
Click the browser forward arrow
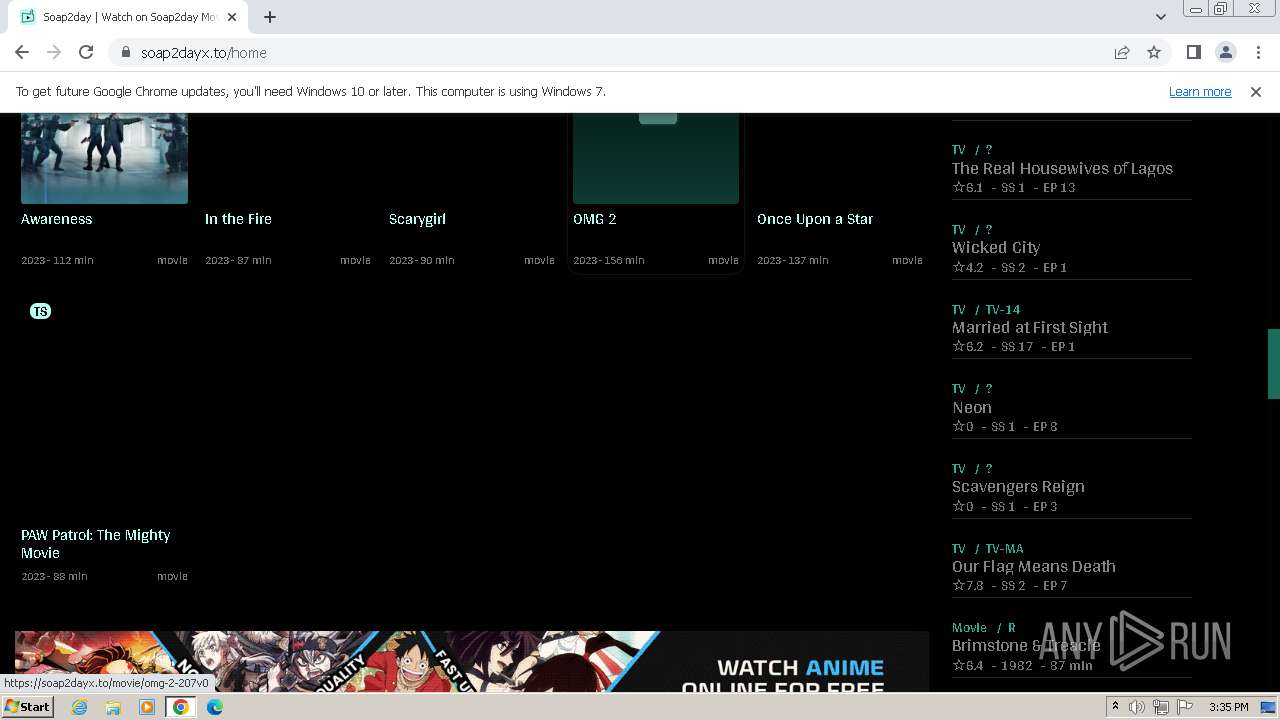(54, 53)
